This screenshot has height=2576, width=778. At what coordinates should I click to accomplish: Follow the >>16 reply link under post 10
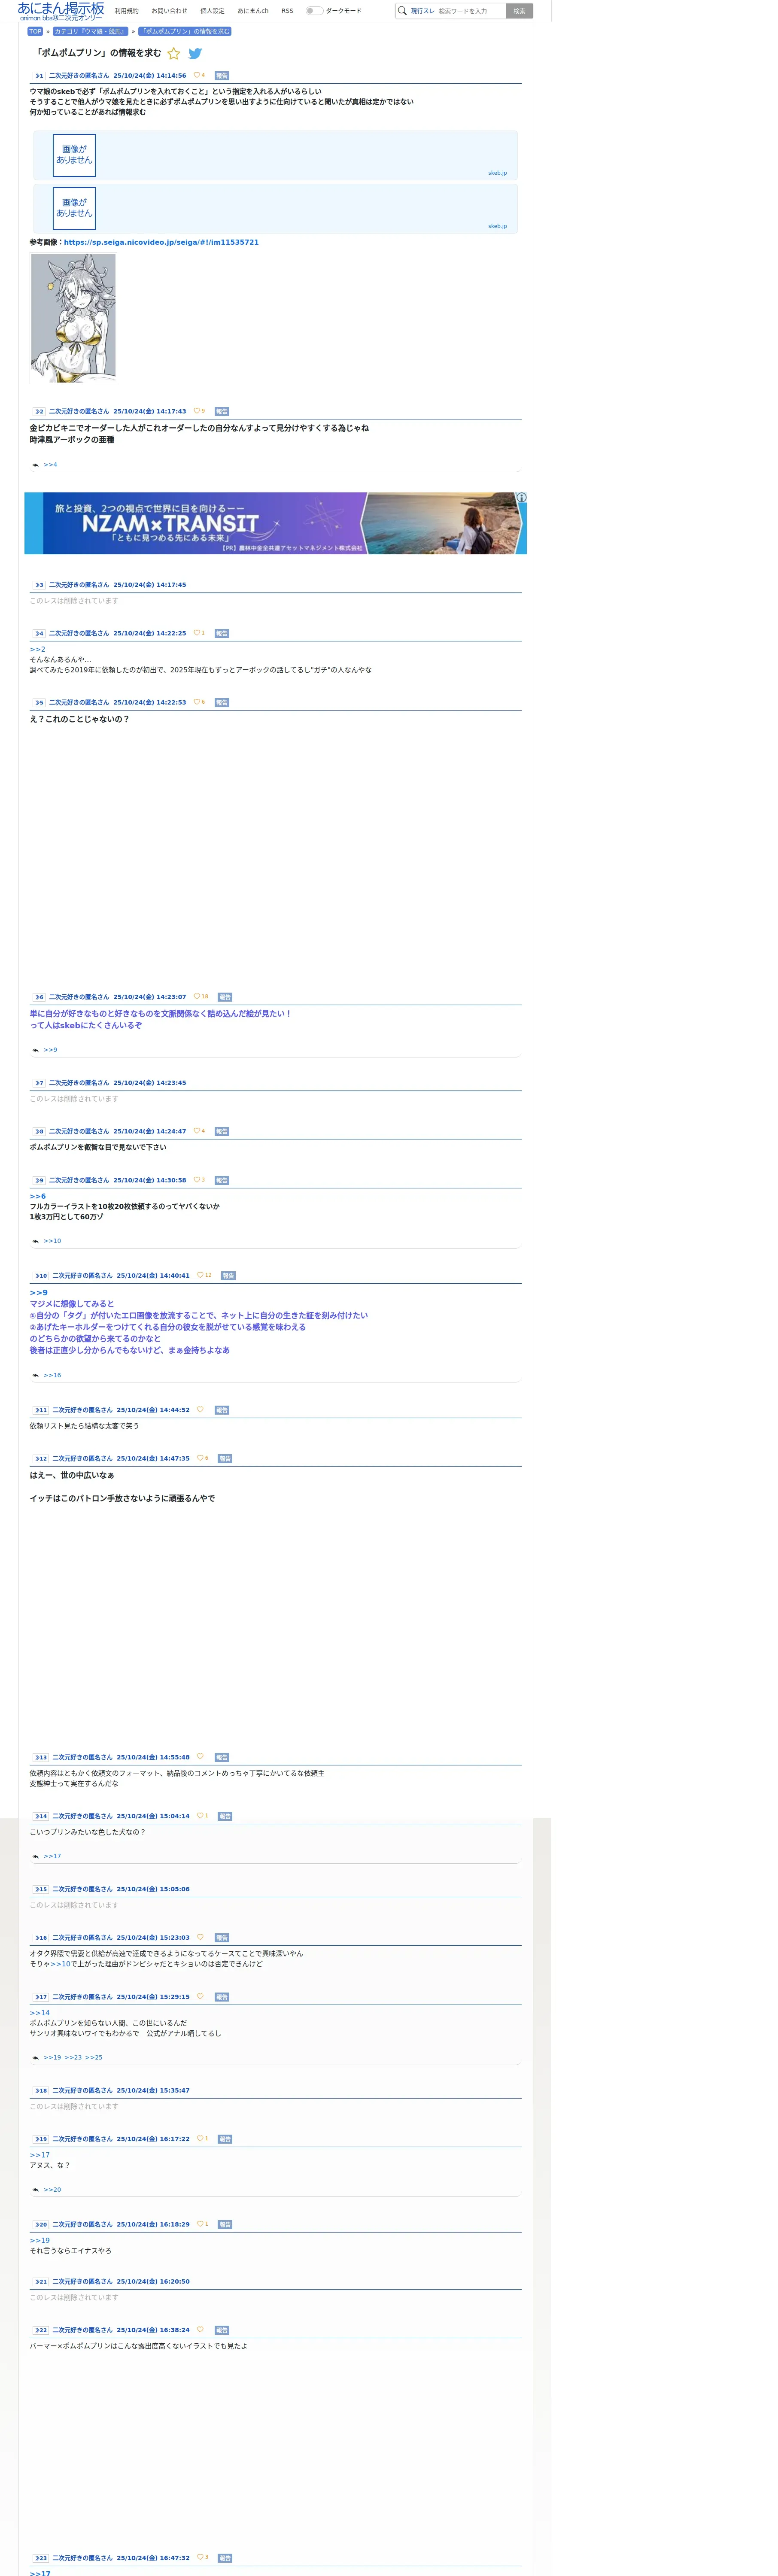click(52, 1376)
